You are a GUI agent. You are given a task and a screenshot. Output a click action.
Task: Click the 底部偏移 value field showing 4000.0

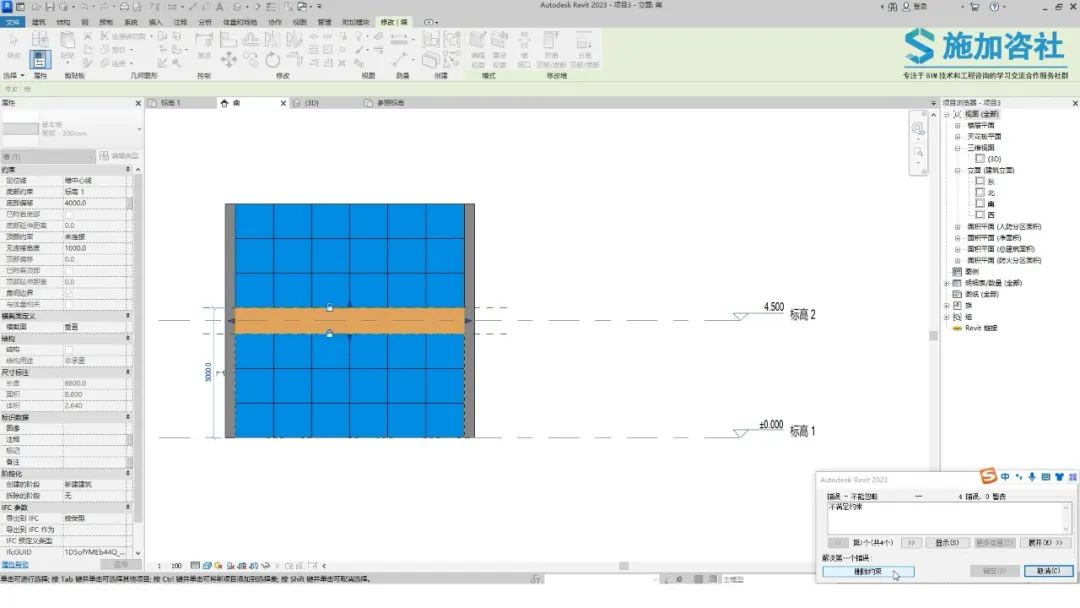tap(94, 203)
